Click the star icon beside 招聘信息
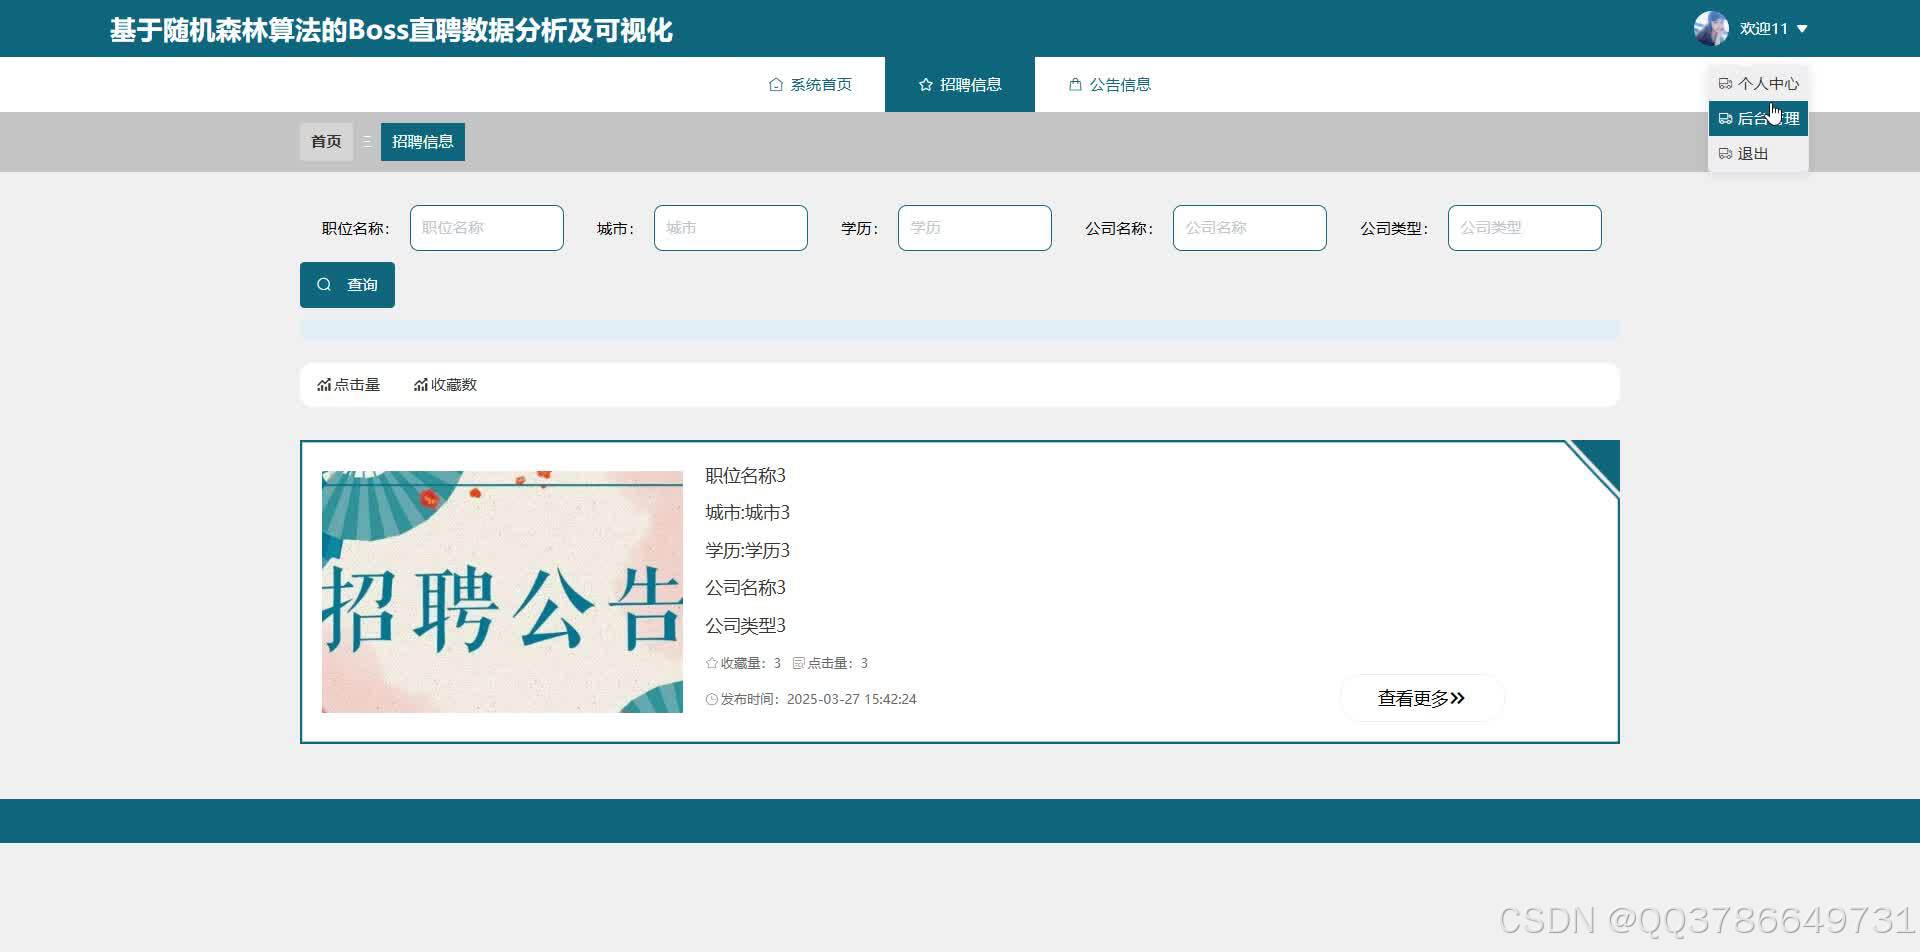The image size is (1920, 952). (x=926, y=85)
